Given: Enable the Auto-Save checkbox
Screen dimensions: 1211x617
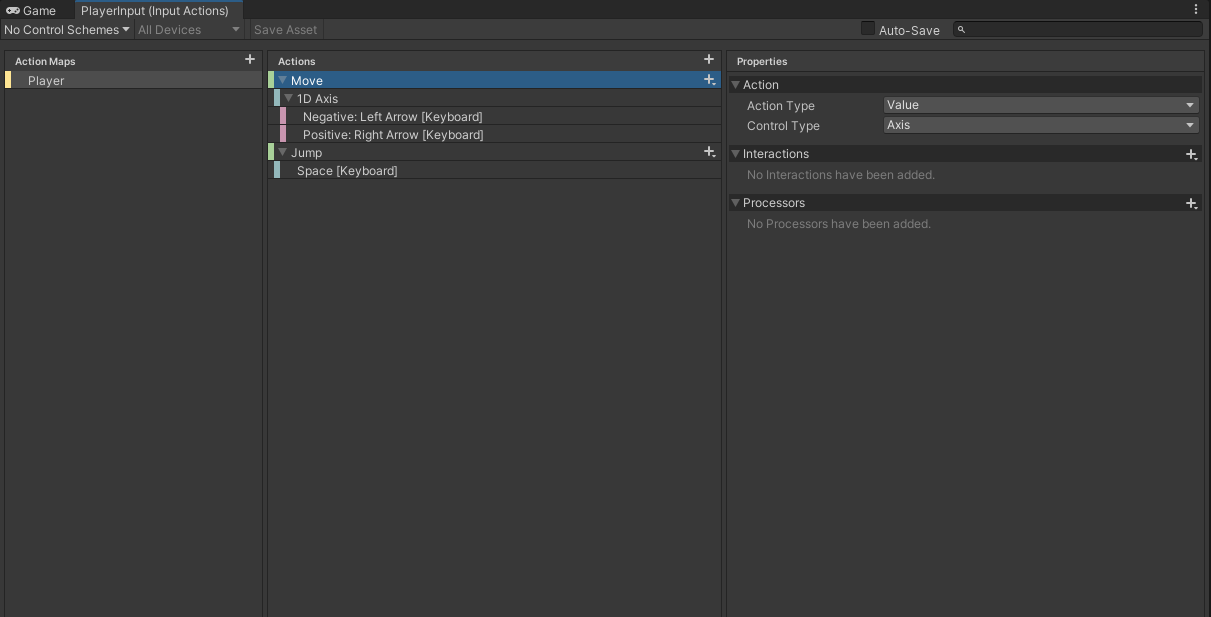Looking at the screenshot, I should click(868, 29).
